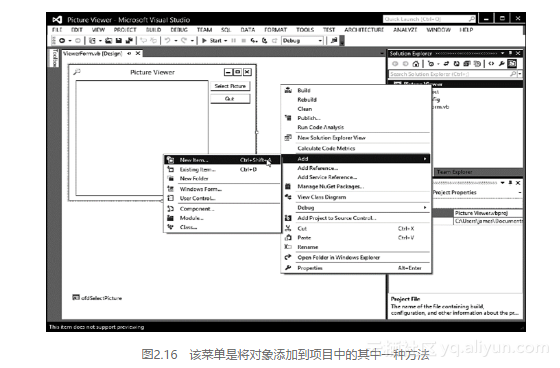Screen dimensions: 560x368
Task: Click the Quit button on the form
Action: 230,99
